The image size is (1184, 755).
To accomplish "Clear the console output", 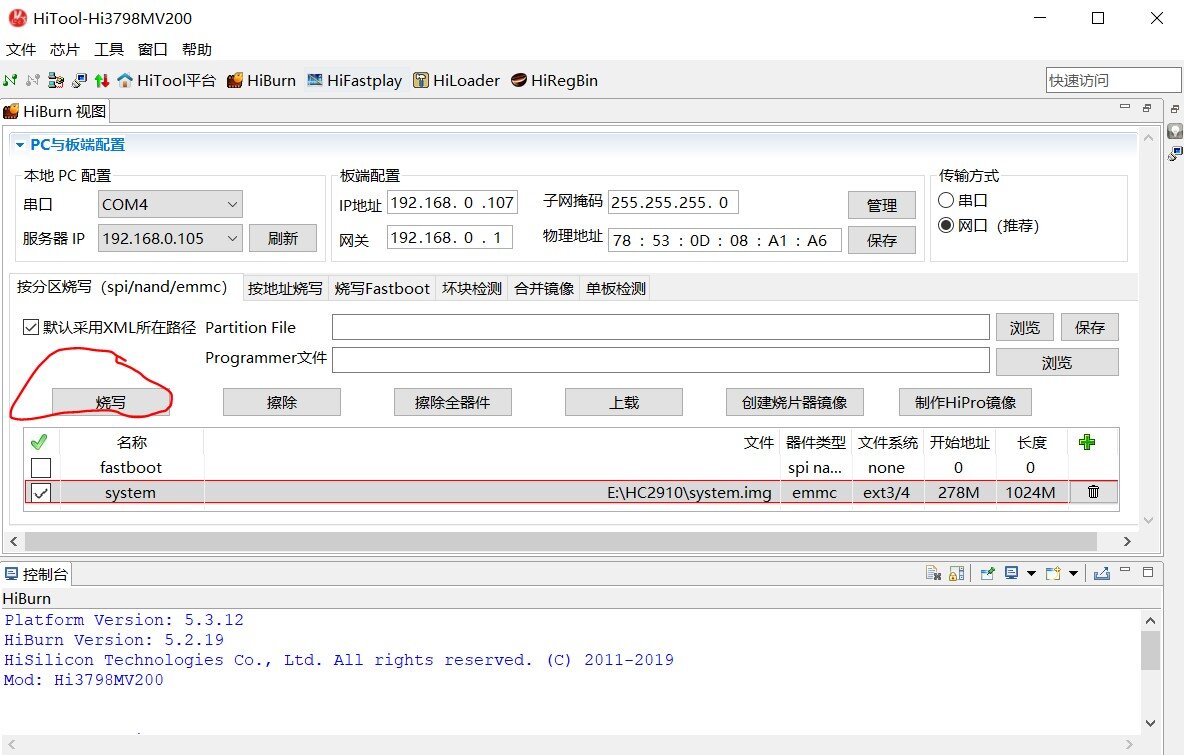I will pos(933,574).
